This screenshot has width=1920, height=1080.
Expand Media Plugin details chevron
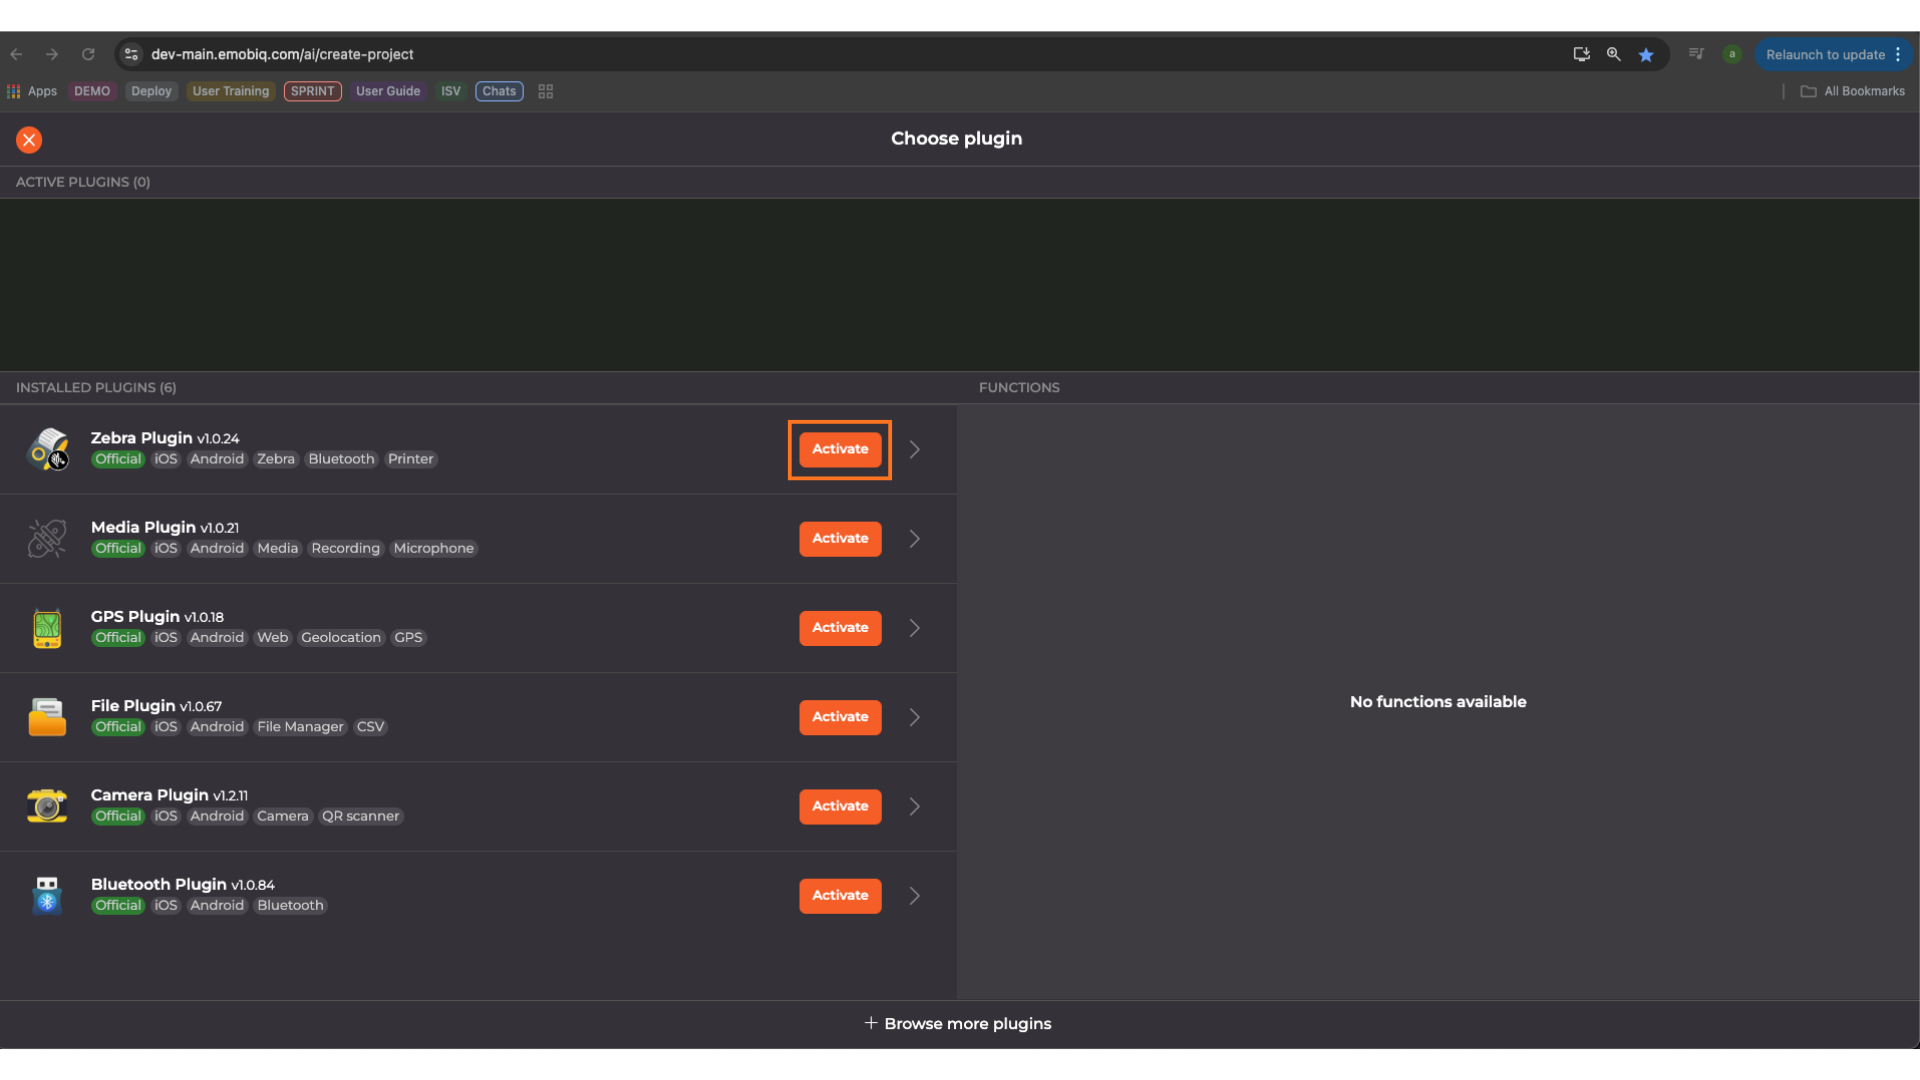914,539
